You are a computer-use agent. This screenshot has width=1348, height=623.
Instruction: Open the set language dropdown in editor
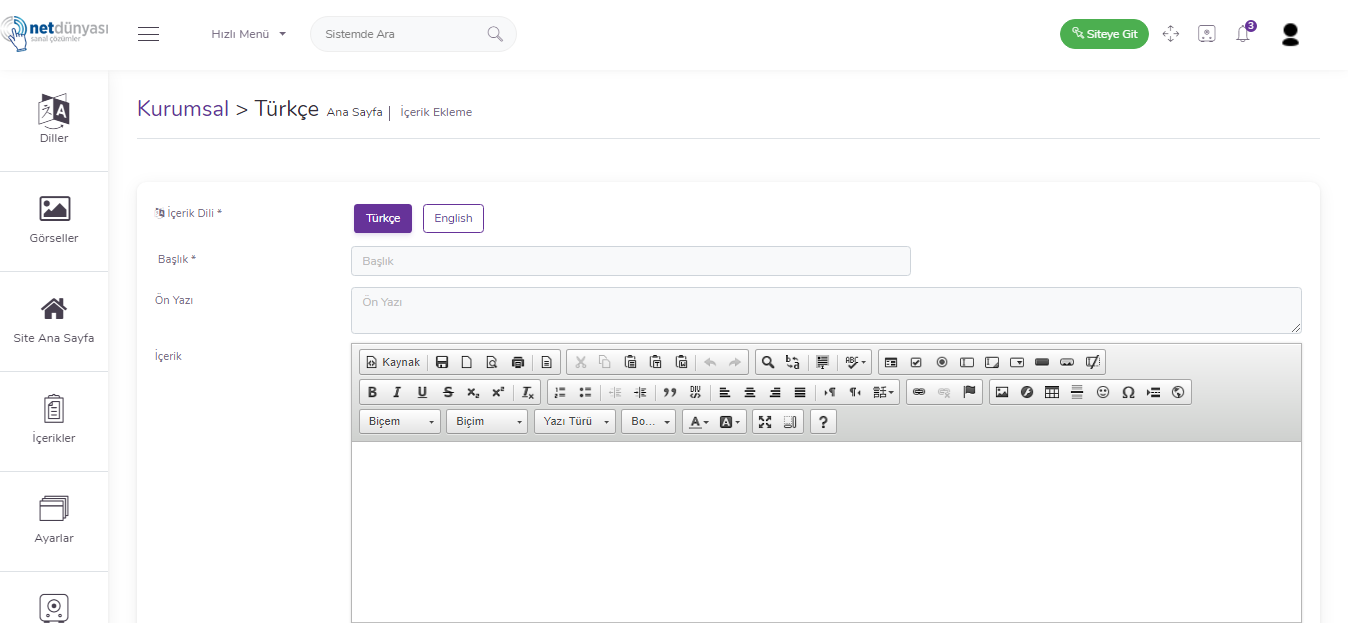884,392
